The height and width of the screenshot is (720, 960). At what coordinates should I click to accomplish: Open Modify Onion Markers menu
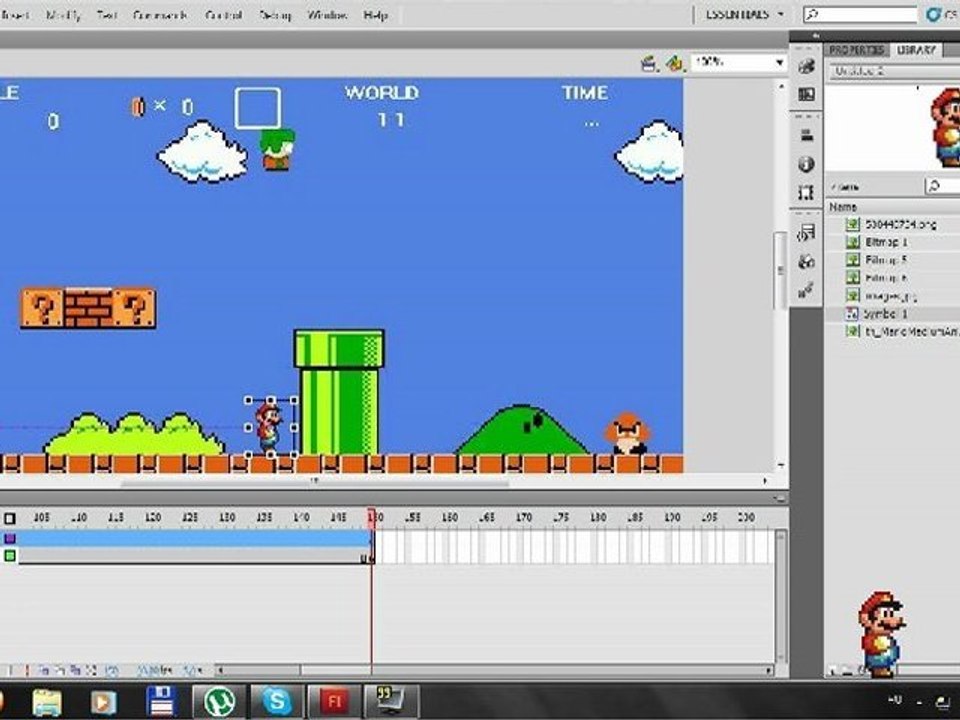tap(91, 670)
